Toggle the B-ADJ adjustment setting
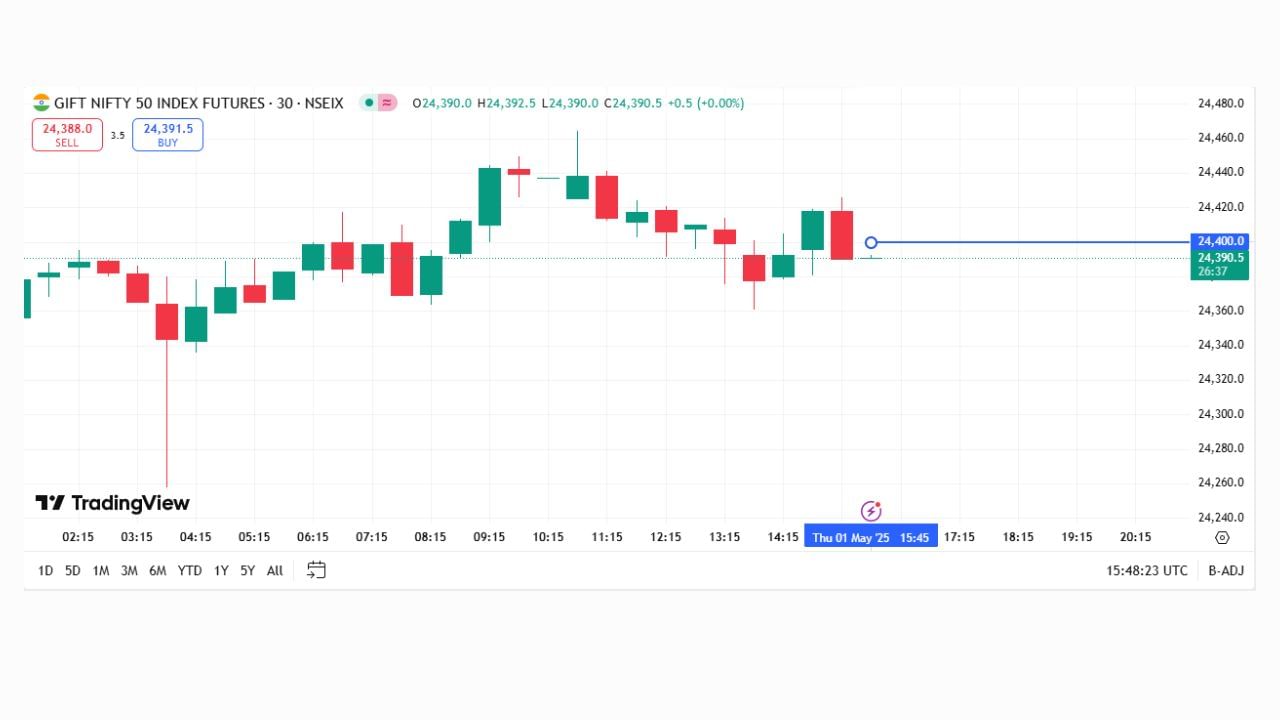This screenshot has height=720, width=1280. [1225, 571]
